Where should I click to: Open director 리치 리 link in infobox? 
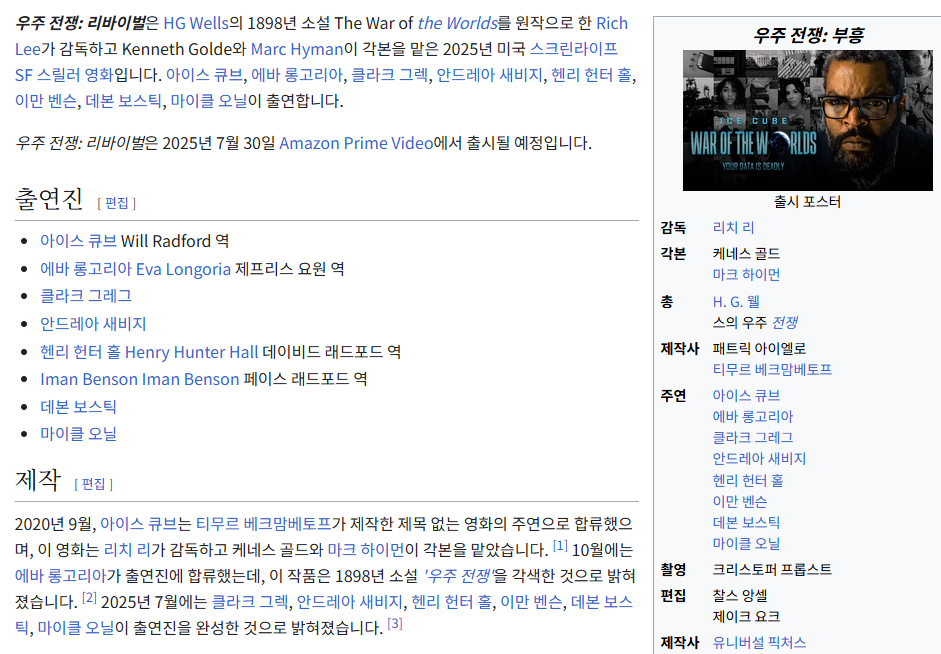click(733, 228)
